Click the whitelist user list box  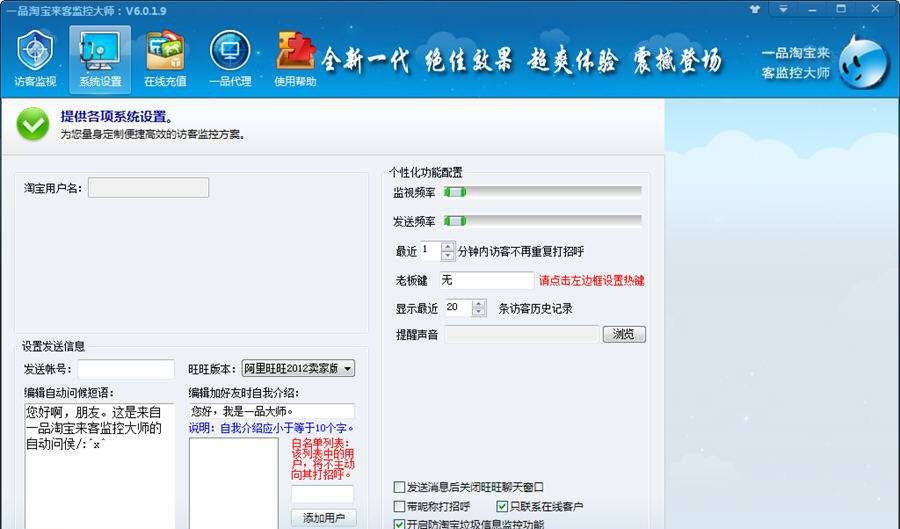[x=234, y=483]
